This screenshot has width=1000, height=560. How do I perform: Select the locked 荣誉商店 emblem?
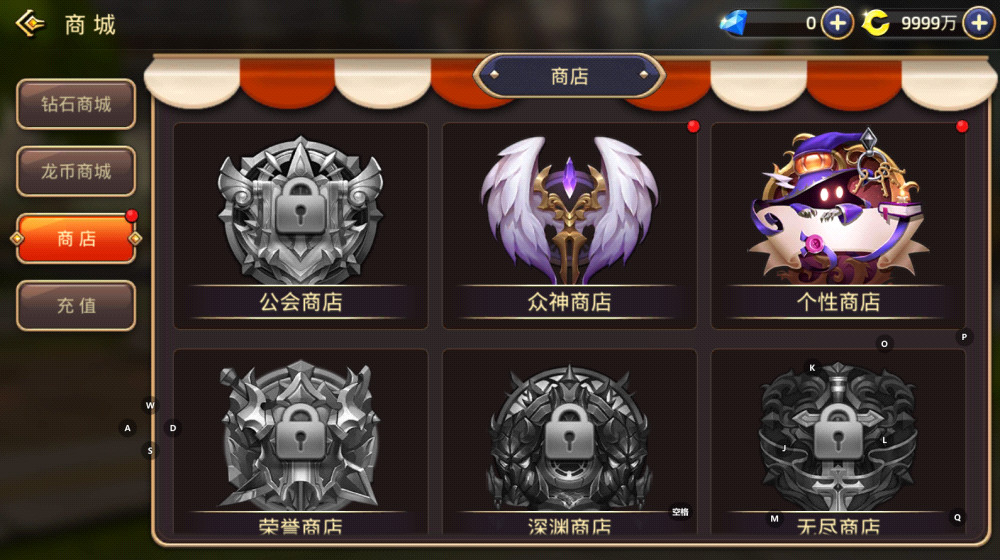point(300,437)
